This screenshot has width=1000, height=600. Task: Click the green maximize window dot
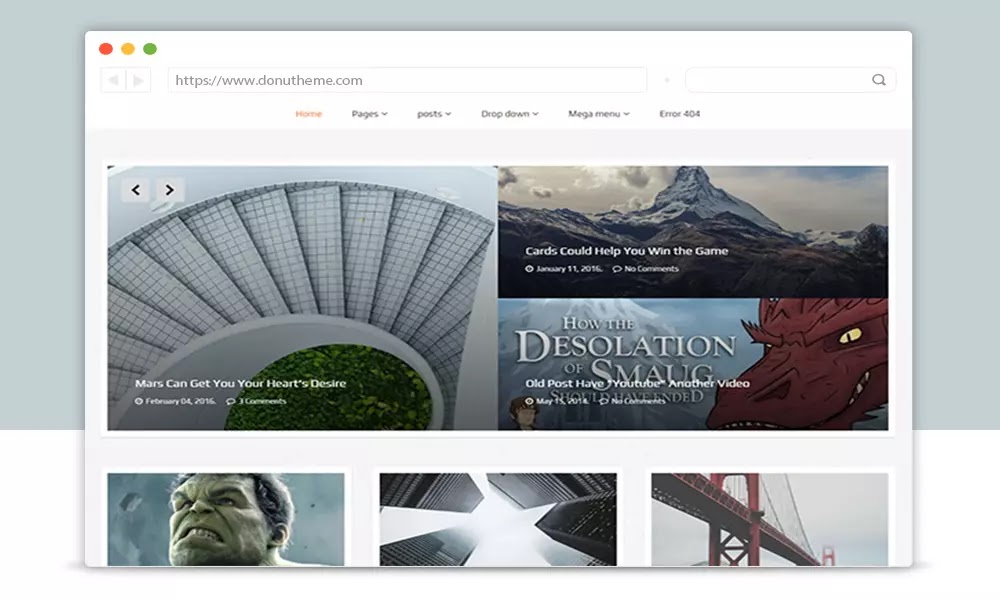coord(150,49)
